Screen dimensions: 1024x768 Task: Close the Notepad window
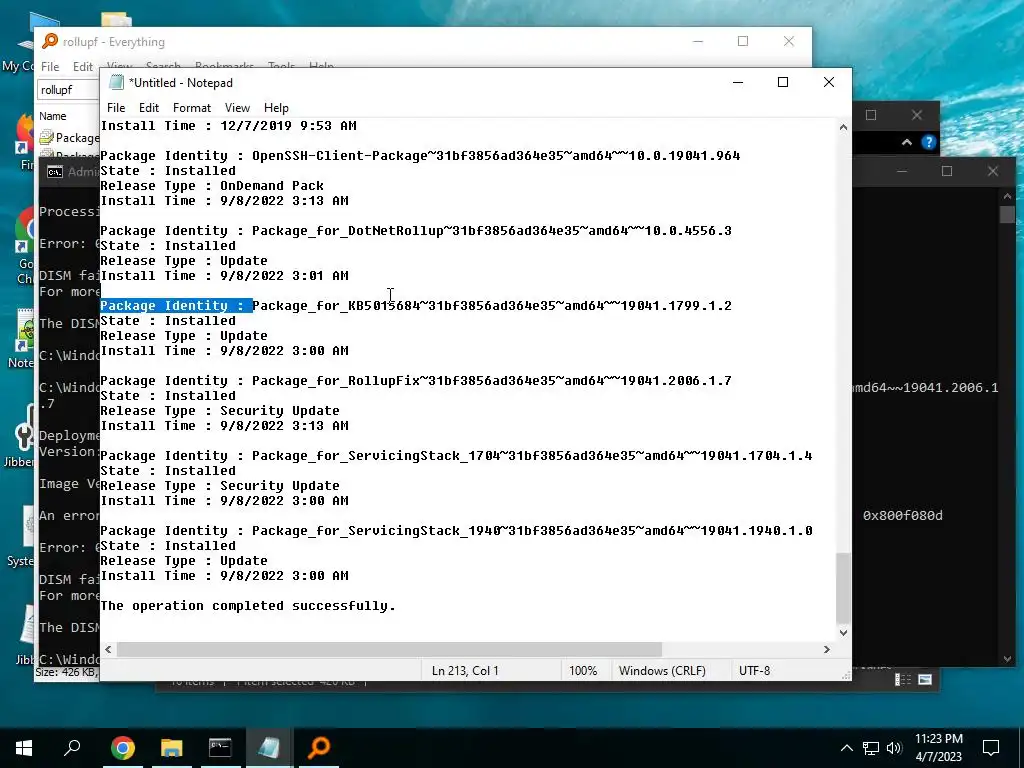pyautogui.click(x=829, y=82)
